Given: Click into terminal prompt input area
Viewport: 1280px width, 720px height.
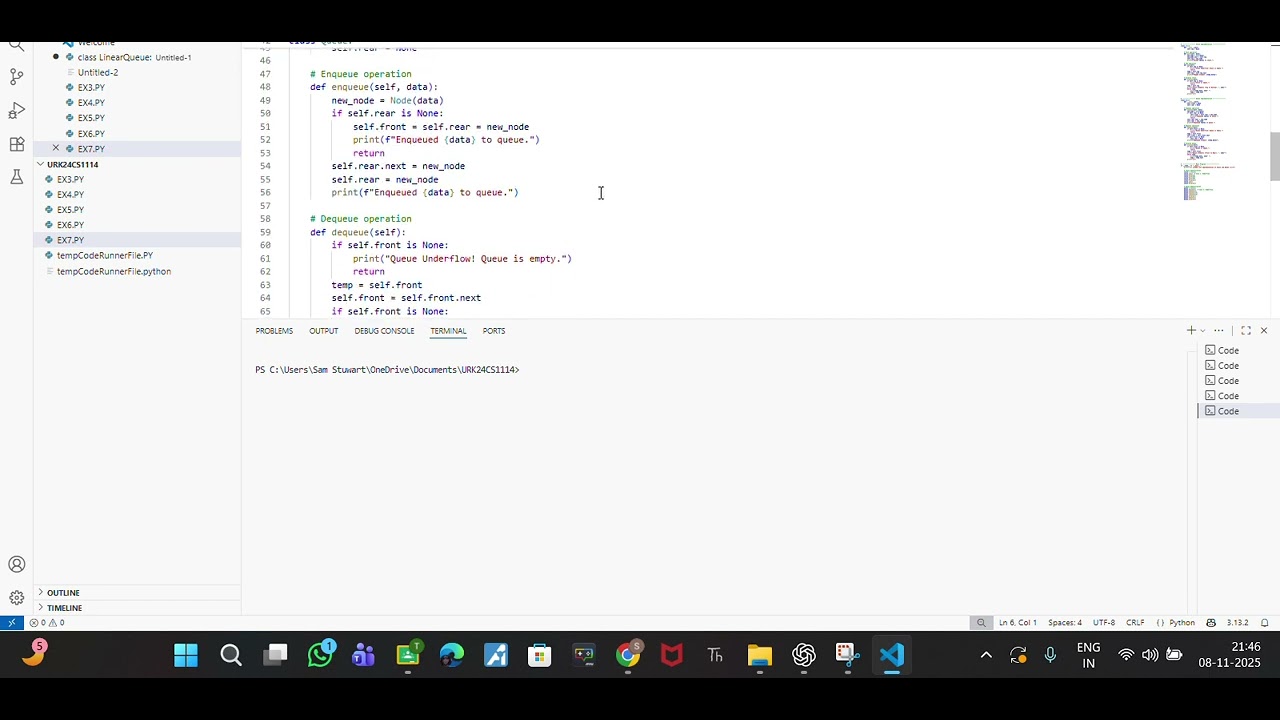Looking at the screenshot, I should tap(526, 370).
